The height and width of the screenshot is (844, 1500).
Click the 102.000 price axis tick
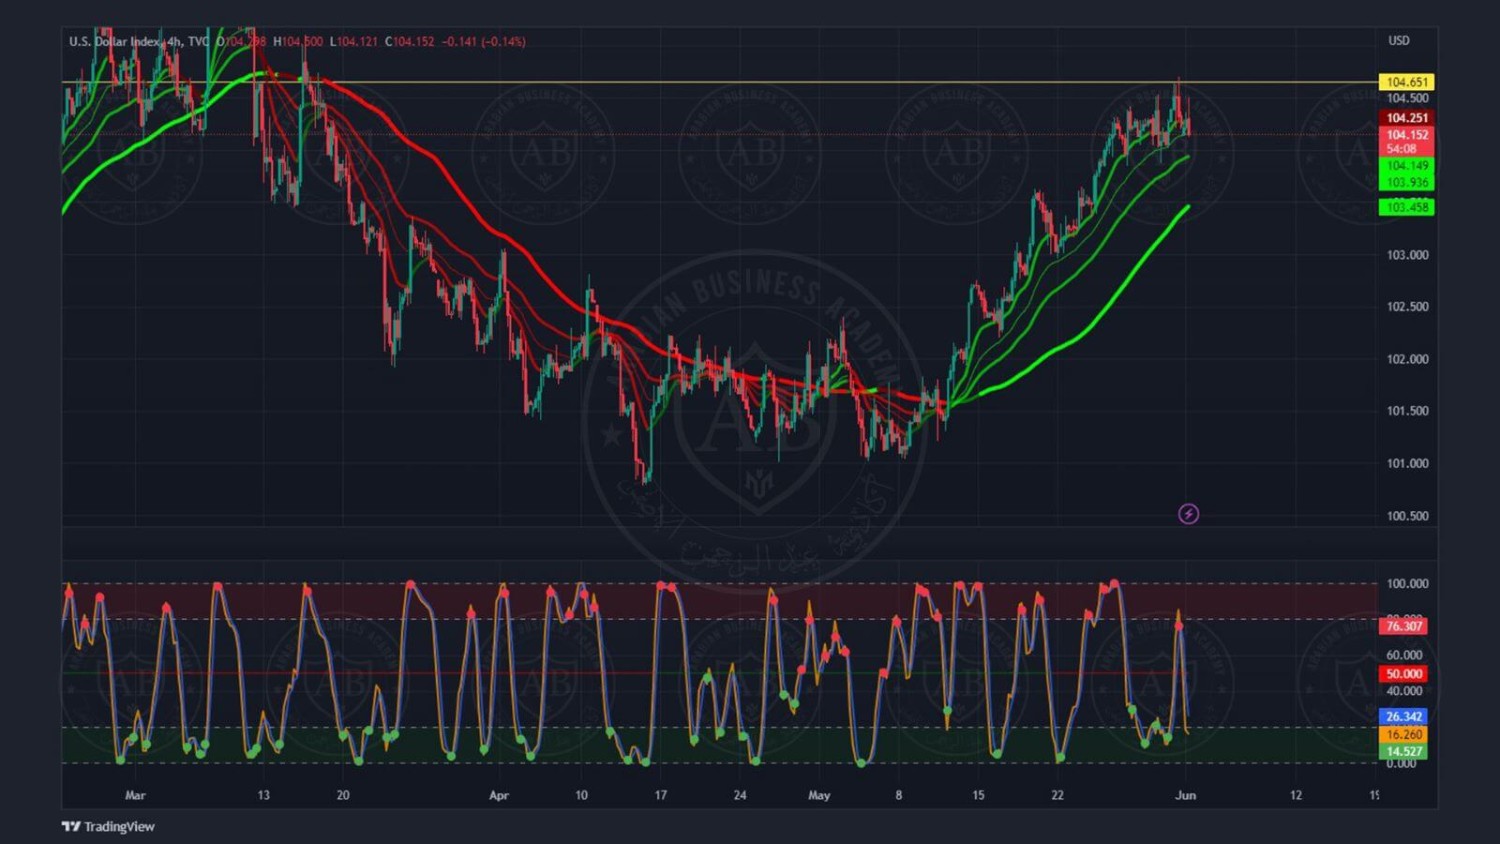1407,359
